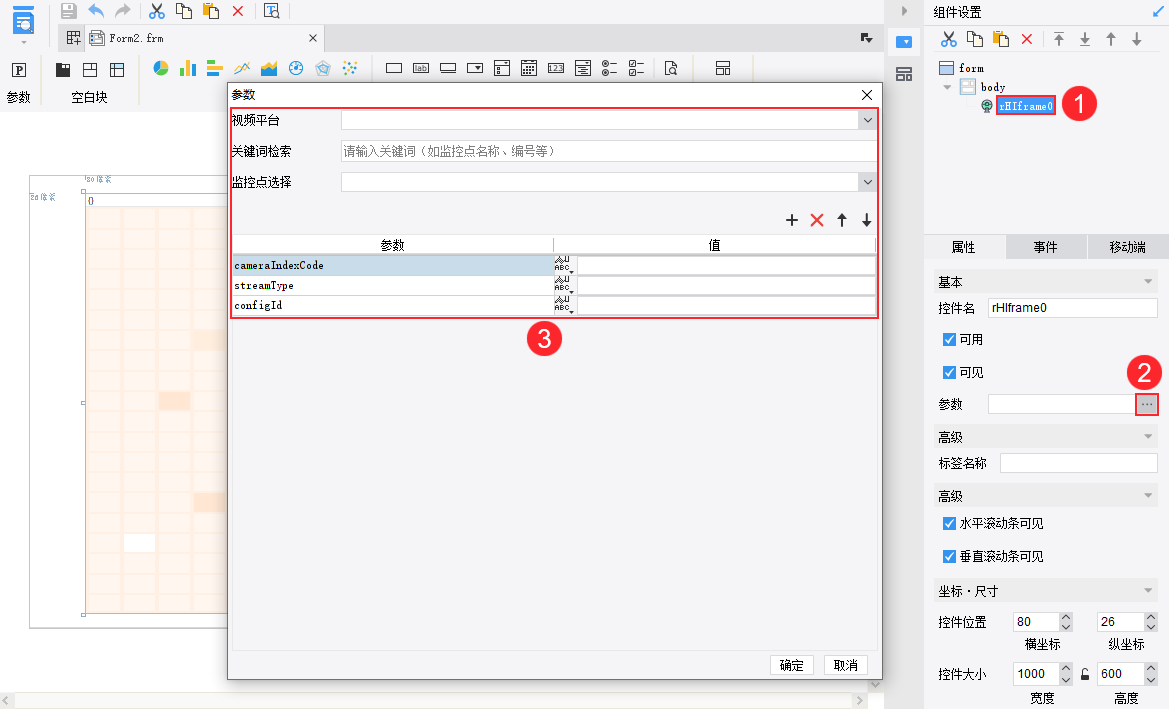Select the form node in tree
The image size is (1169, 709).
click(971, 68)
